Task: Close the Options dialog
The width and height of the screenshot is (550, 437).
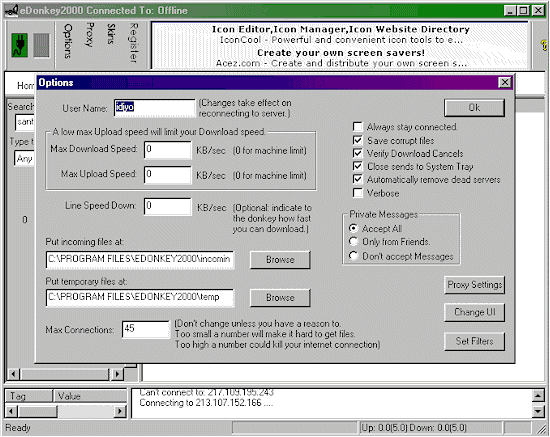Action: [x=504, y=82]
